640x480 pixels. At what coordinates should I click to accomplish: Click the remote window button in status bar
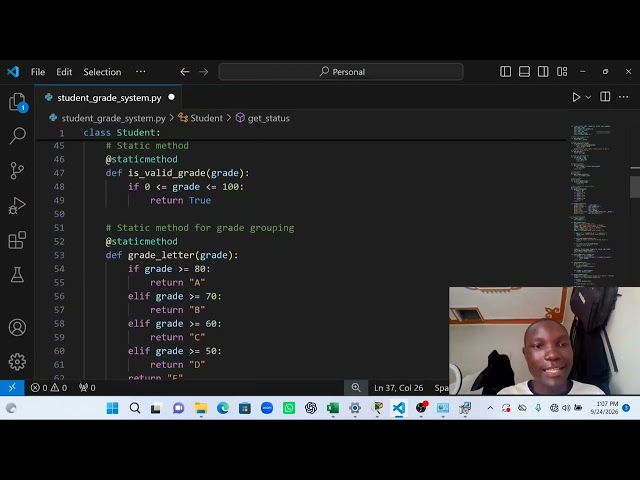click(x=12, y=387)
